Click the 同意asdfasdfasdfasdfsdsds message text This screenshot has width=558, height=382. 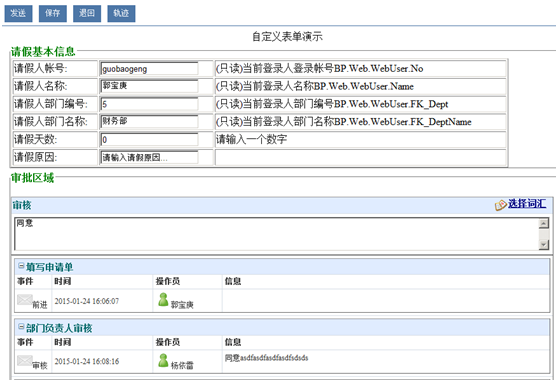point(266,358)
